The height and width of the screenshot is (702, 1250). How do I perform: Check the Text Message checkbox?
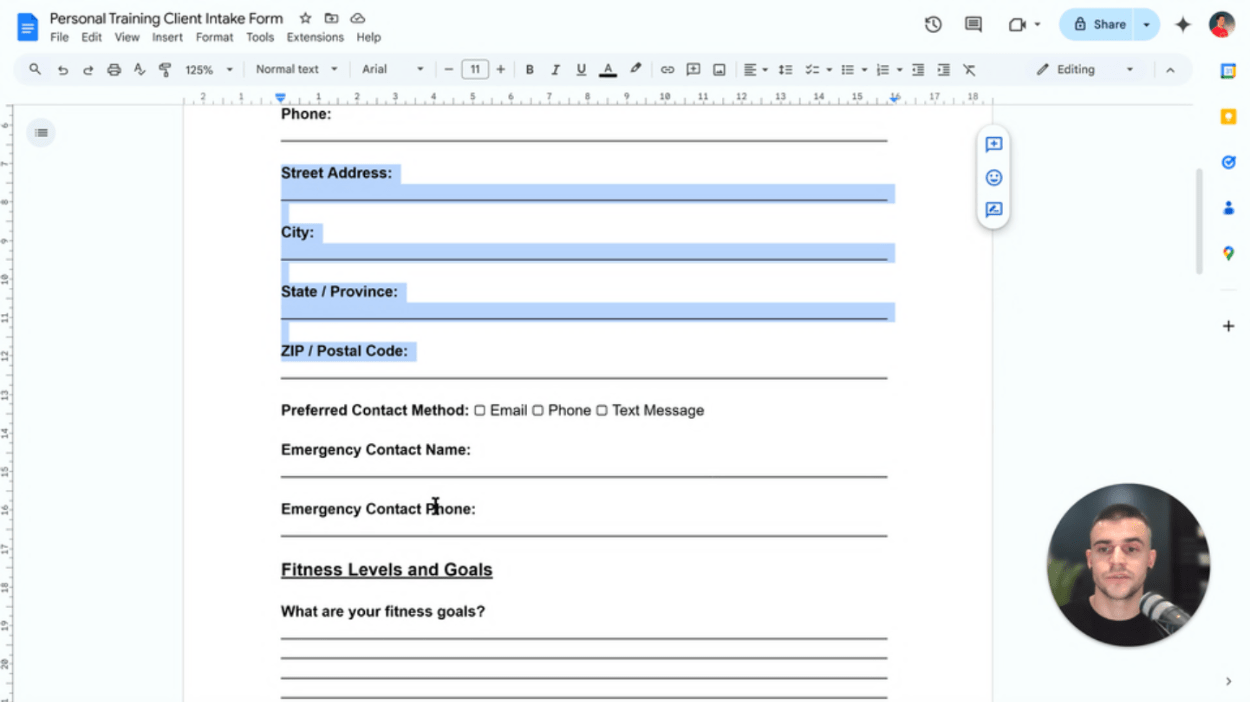click(x=601, y=410)
